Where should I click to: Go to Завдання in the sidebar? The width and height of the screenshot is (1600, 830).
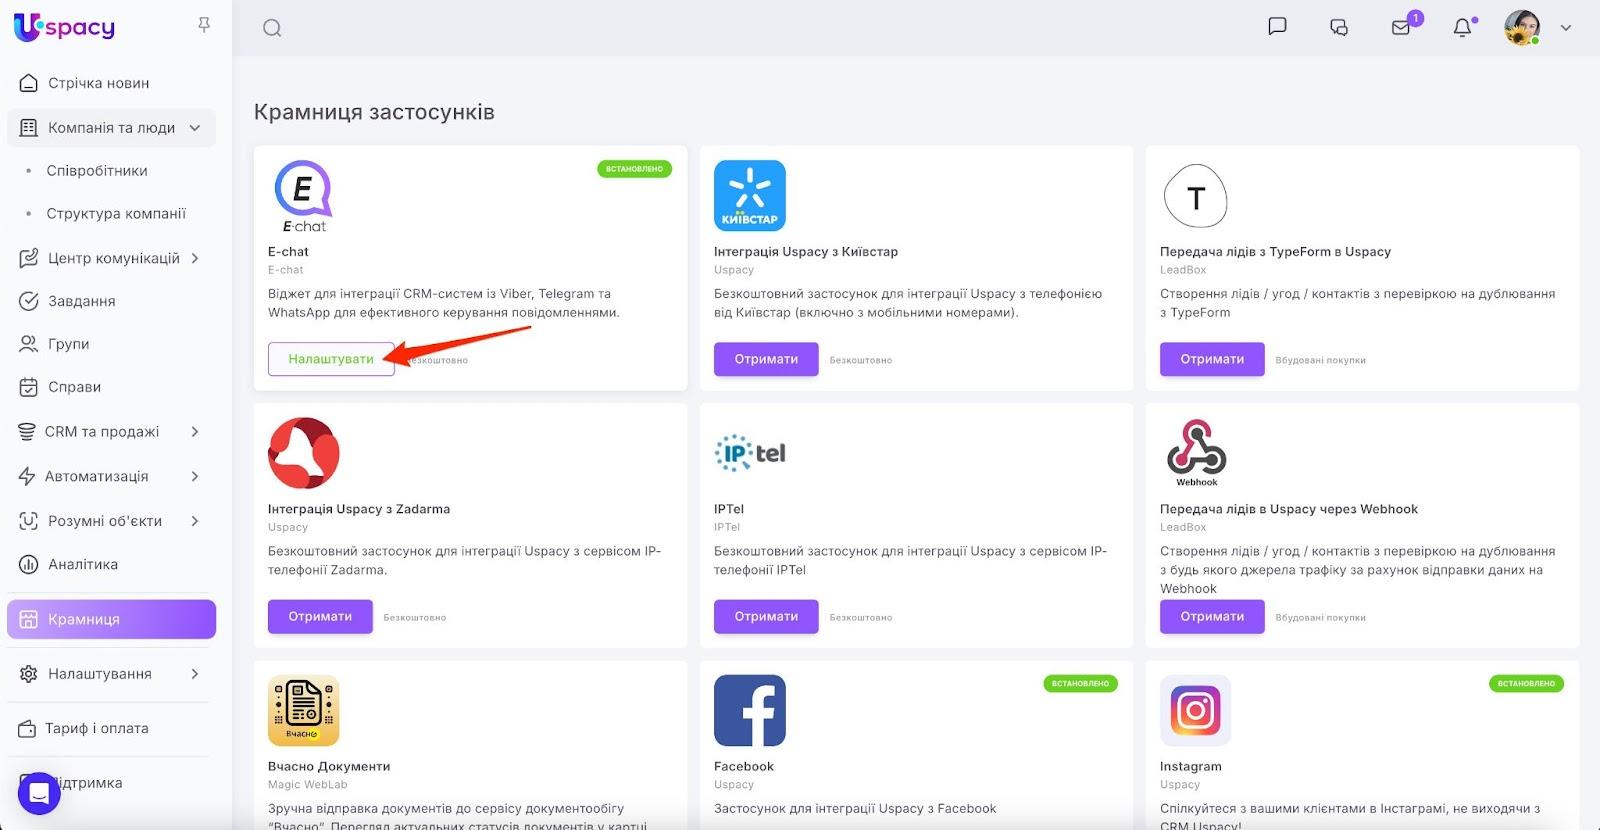[x=82, y=301]
